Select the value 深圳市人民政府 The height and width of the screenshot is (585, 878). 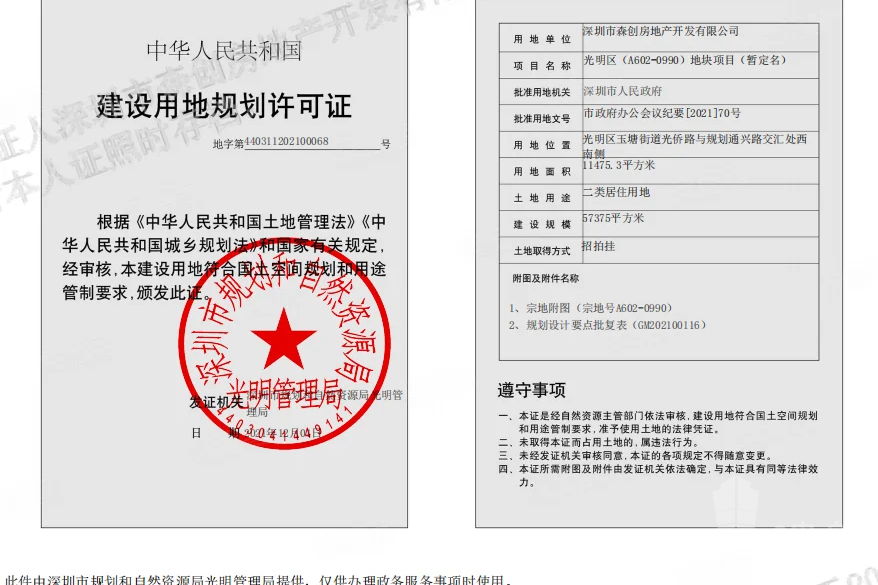coord(622,91)
